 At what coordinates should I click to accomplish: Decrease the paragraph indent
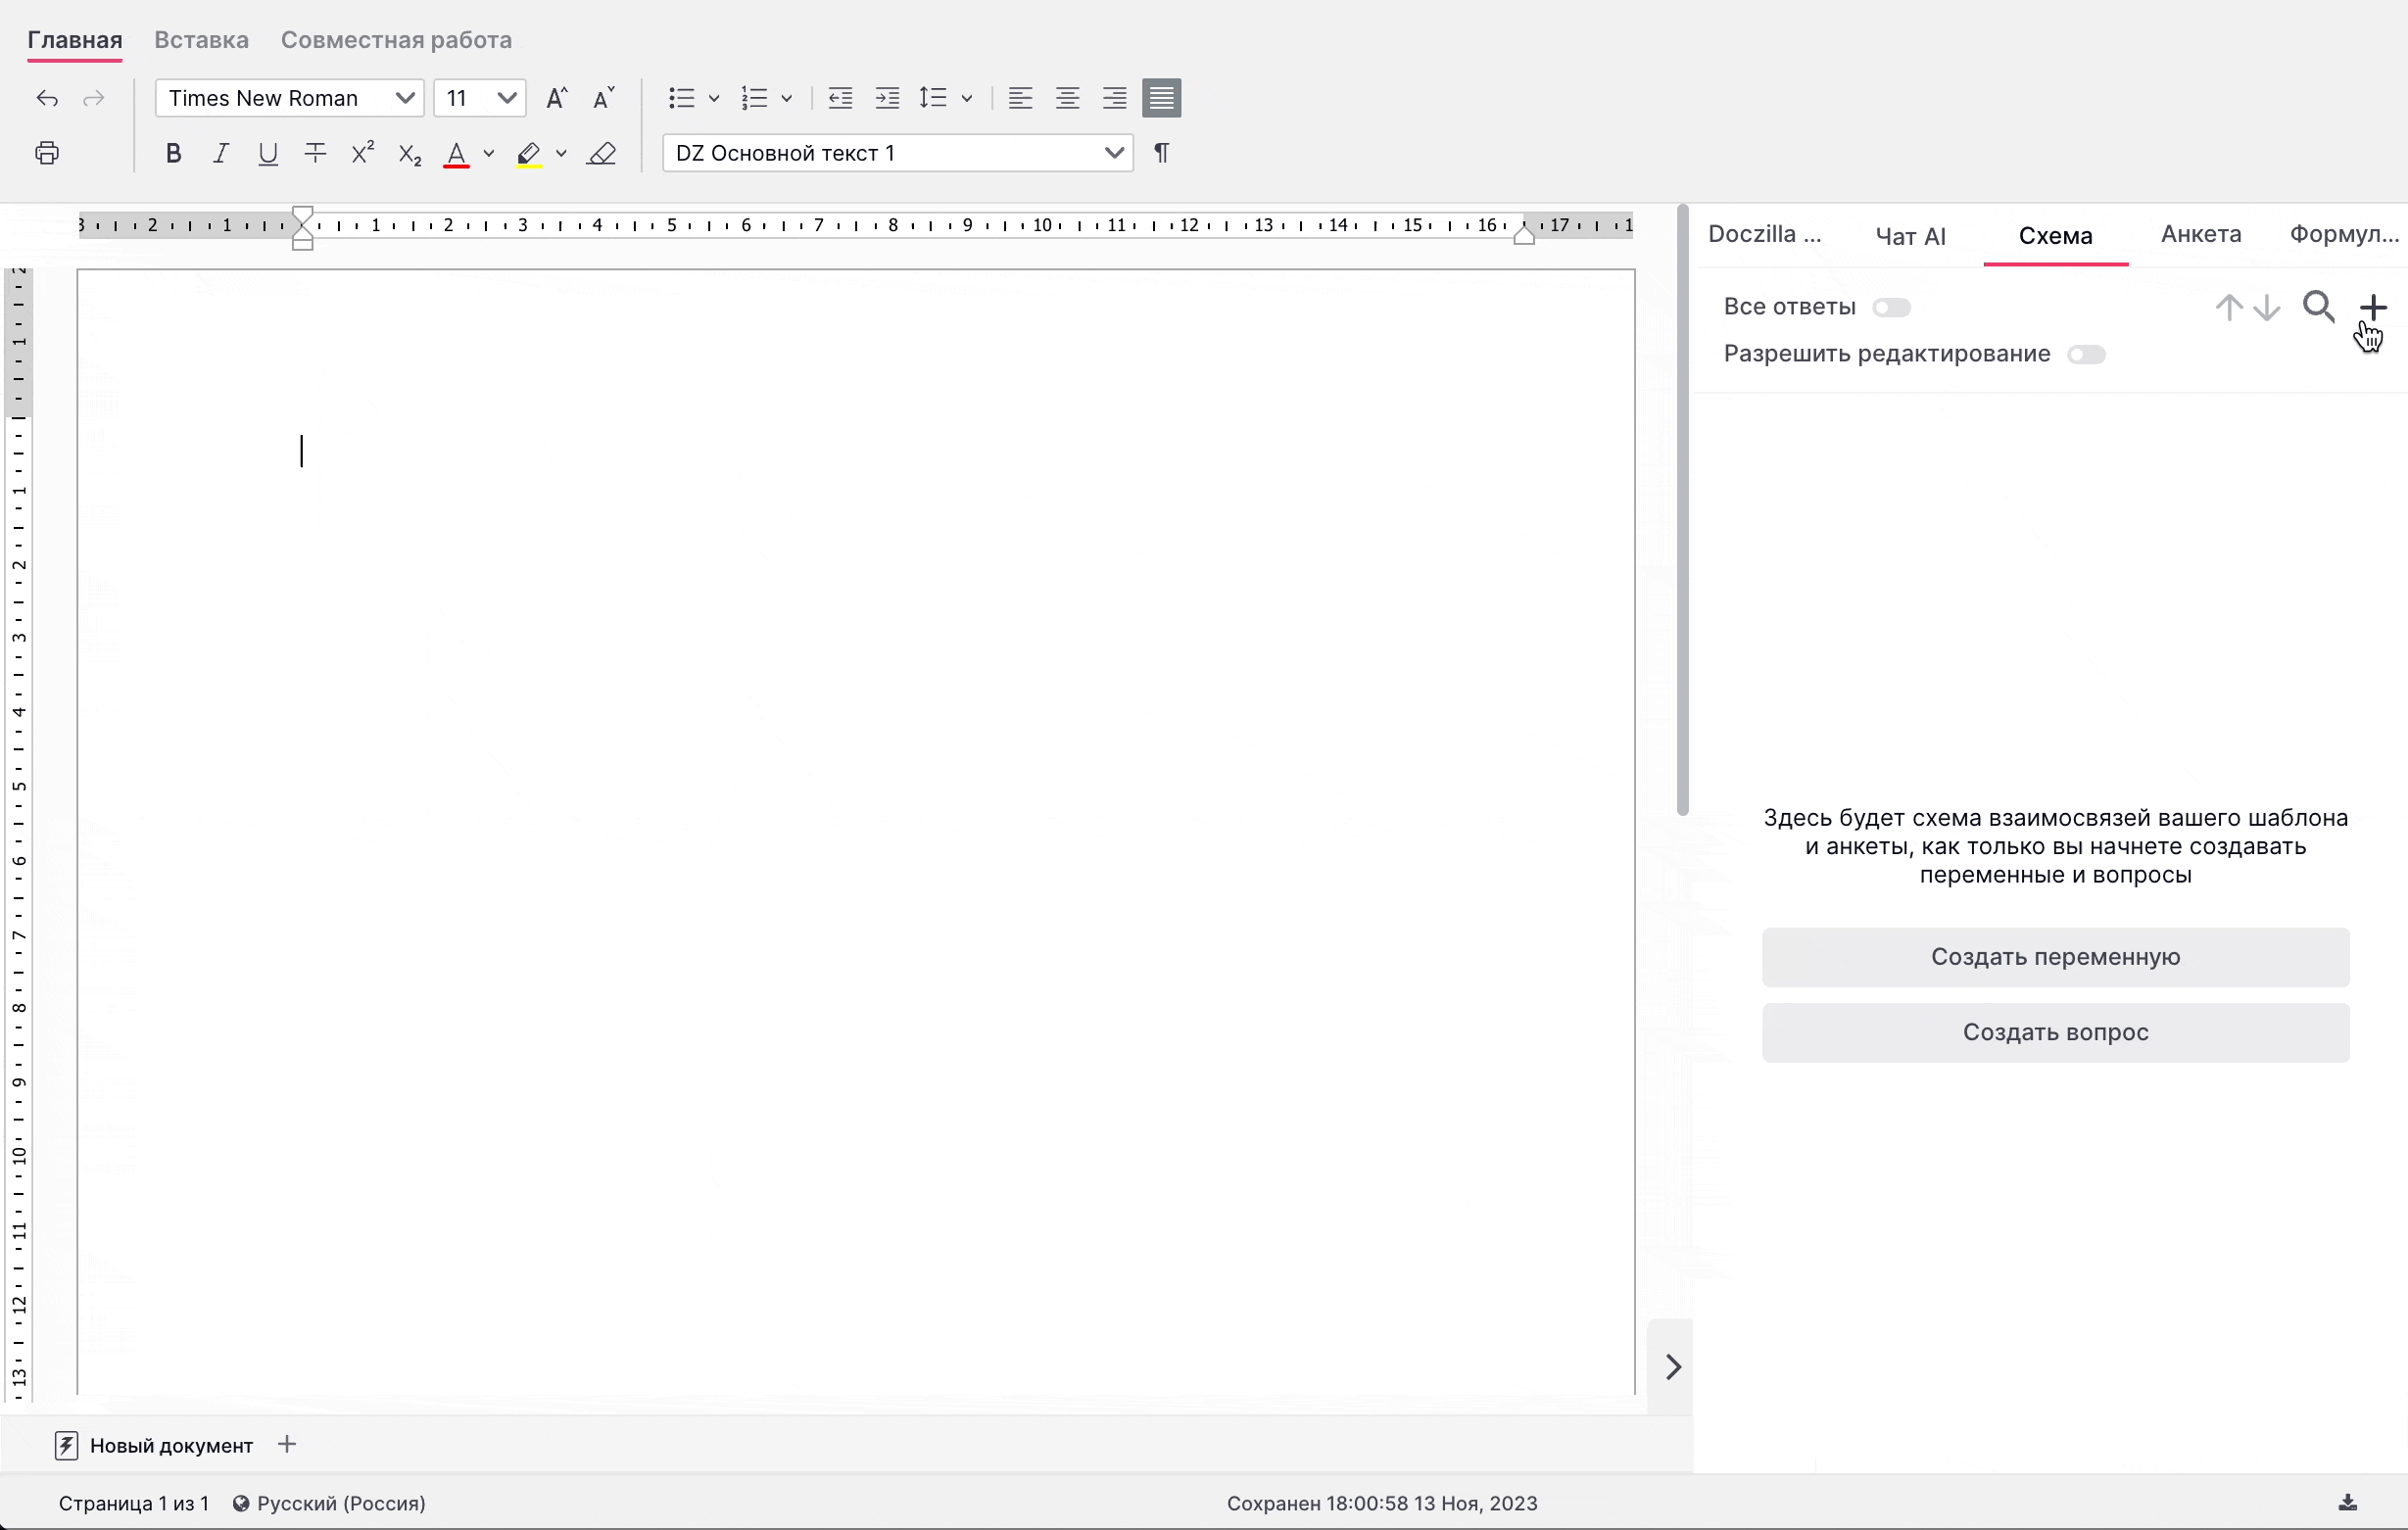(840, 98)
